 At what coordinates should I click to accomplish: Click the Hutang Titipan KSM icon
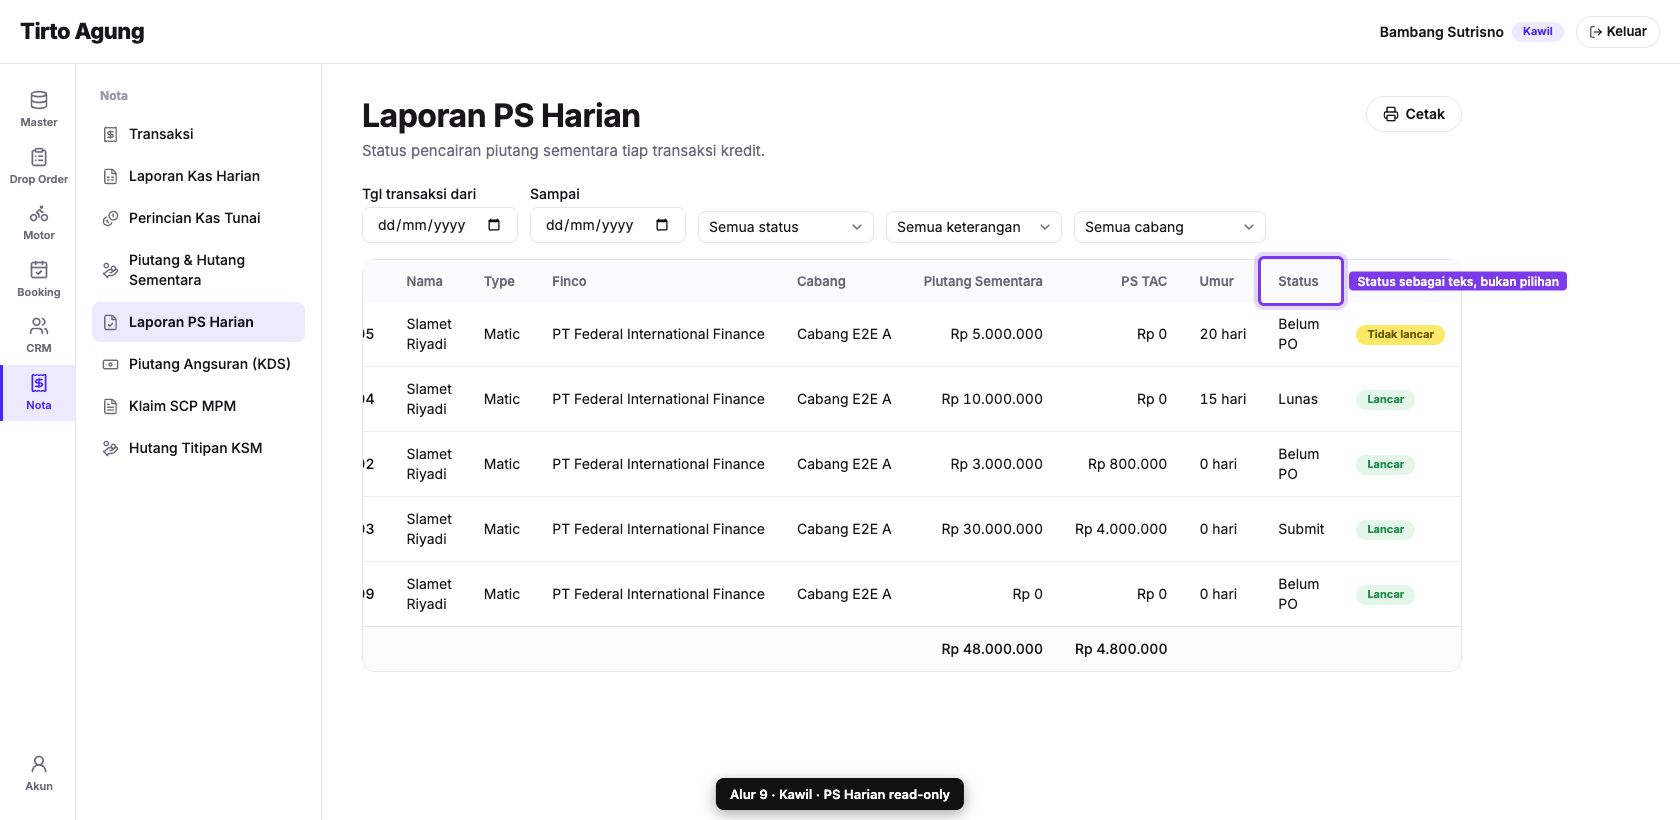point(111,448)
